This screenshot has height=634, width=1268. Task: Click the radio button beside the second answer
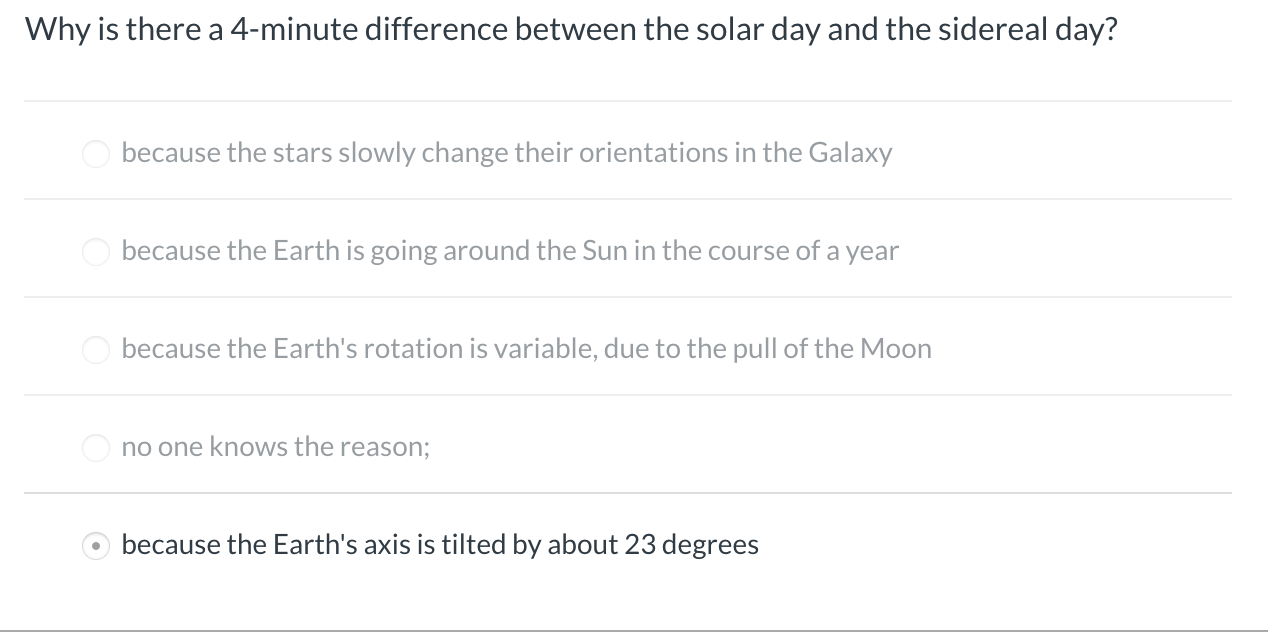96,252
